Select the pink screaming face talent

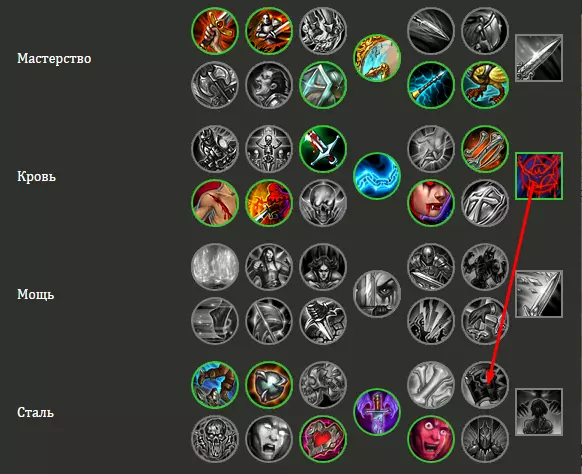431,439
